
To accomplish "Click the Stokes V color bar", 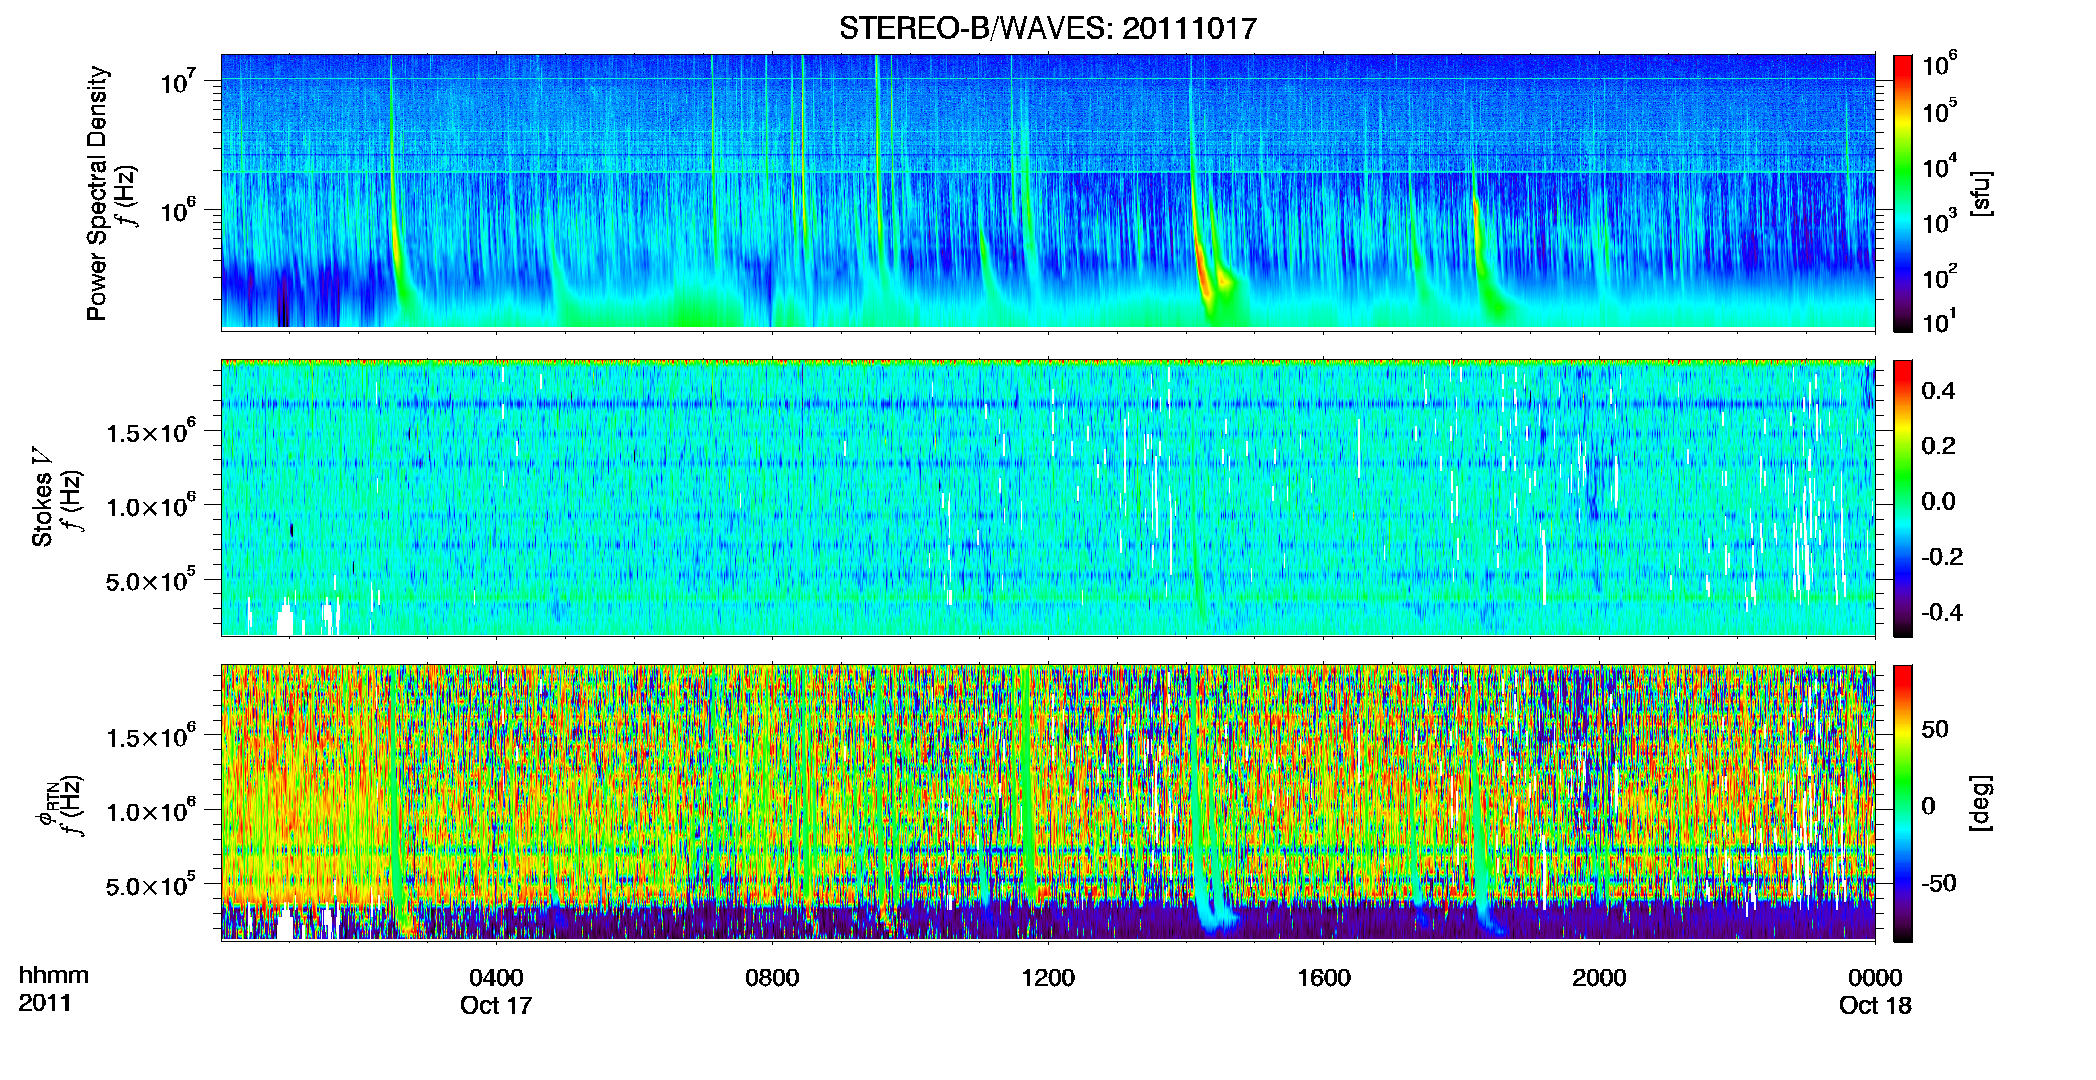I will (1903, 498).
